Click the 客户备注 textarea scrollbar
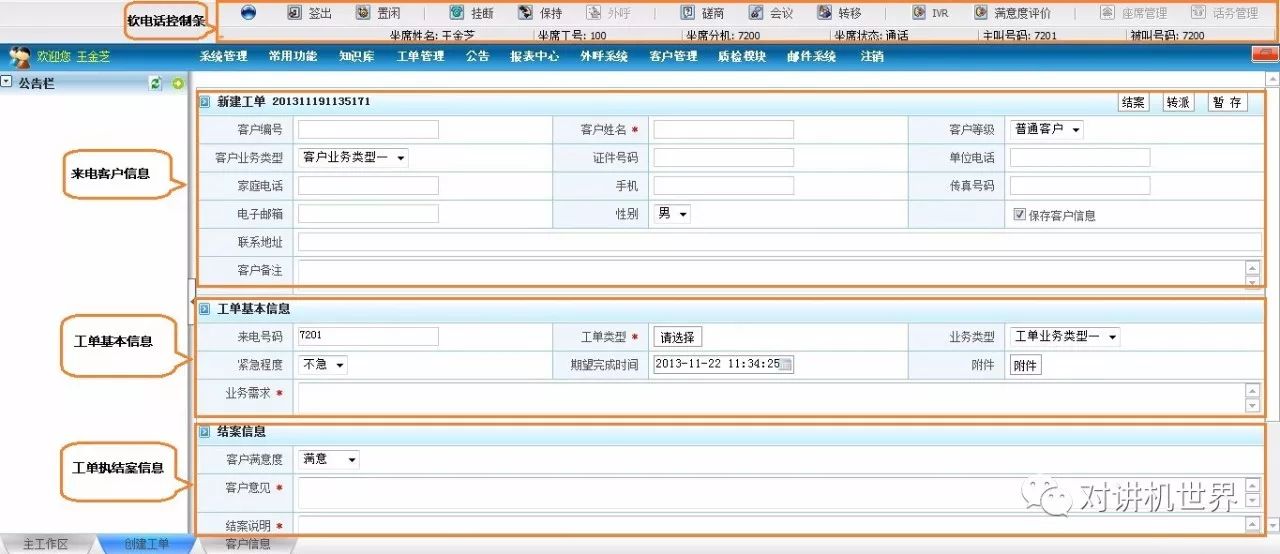The width and height of the screenshot is (1280, 554). click(x=1252, y=273)
